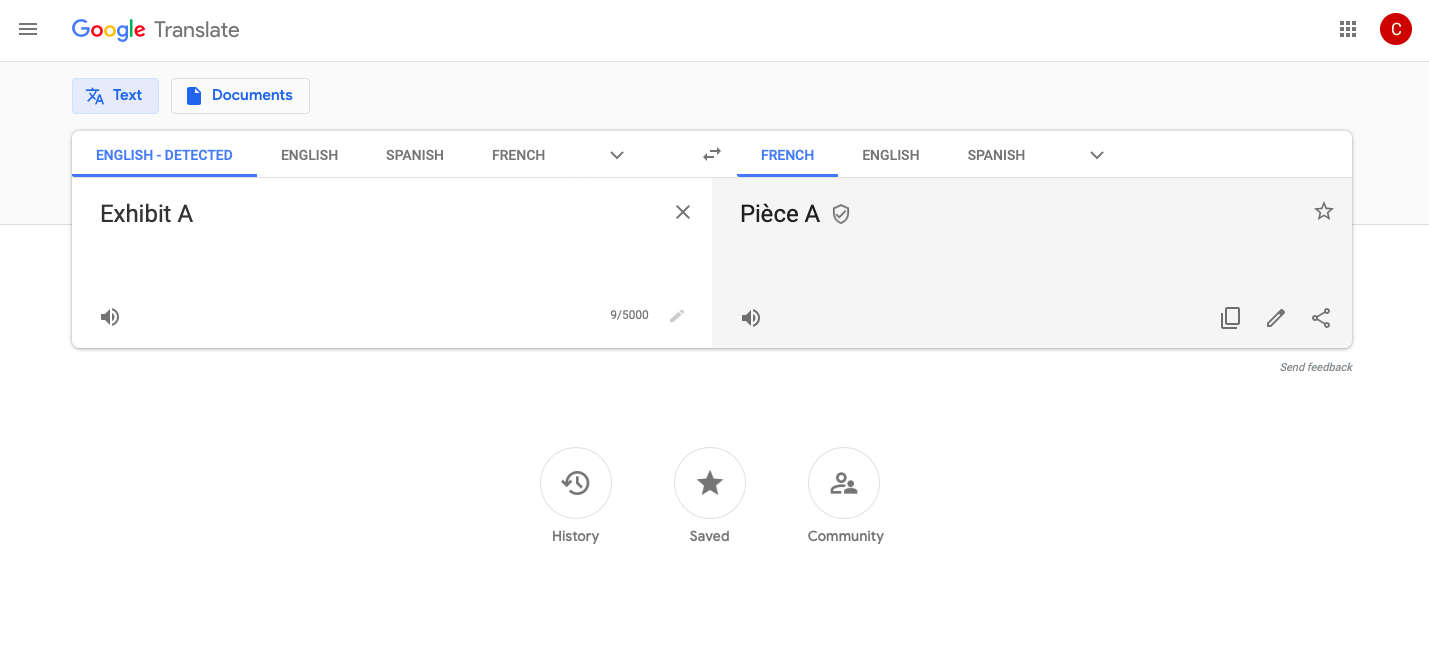Switch to Text translation mode
Viewport: 1429px width, 664px height.
pos(115,96)
